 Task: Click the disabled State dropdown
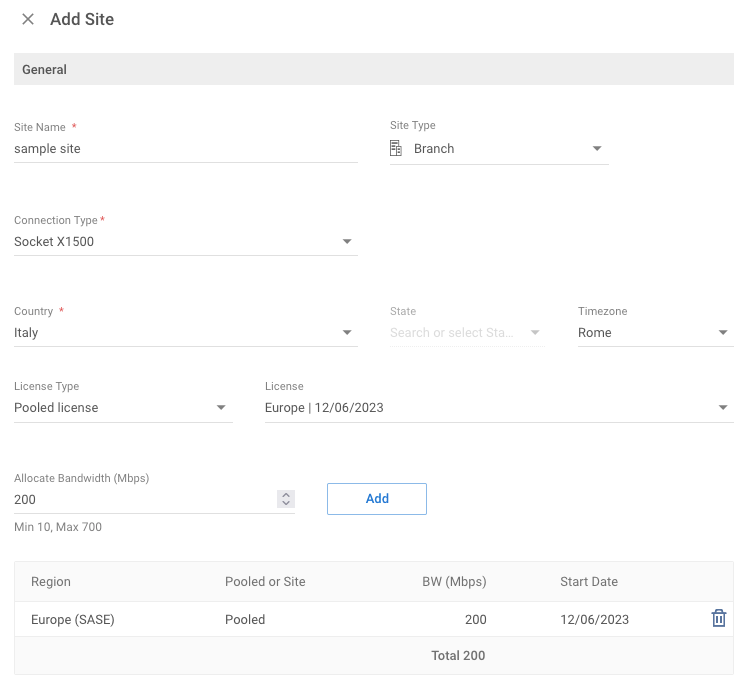click(465, 333)
